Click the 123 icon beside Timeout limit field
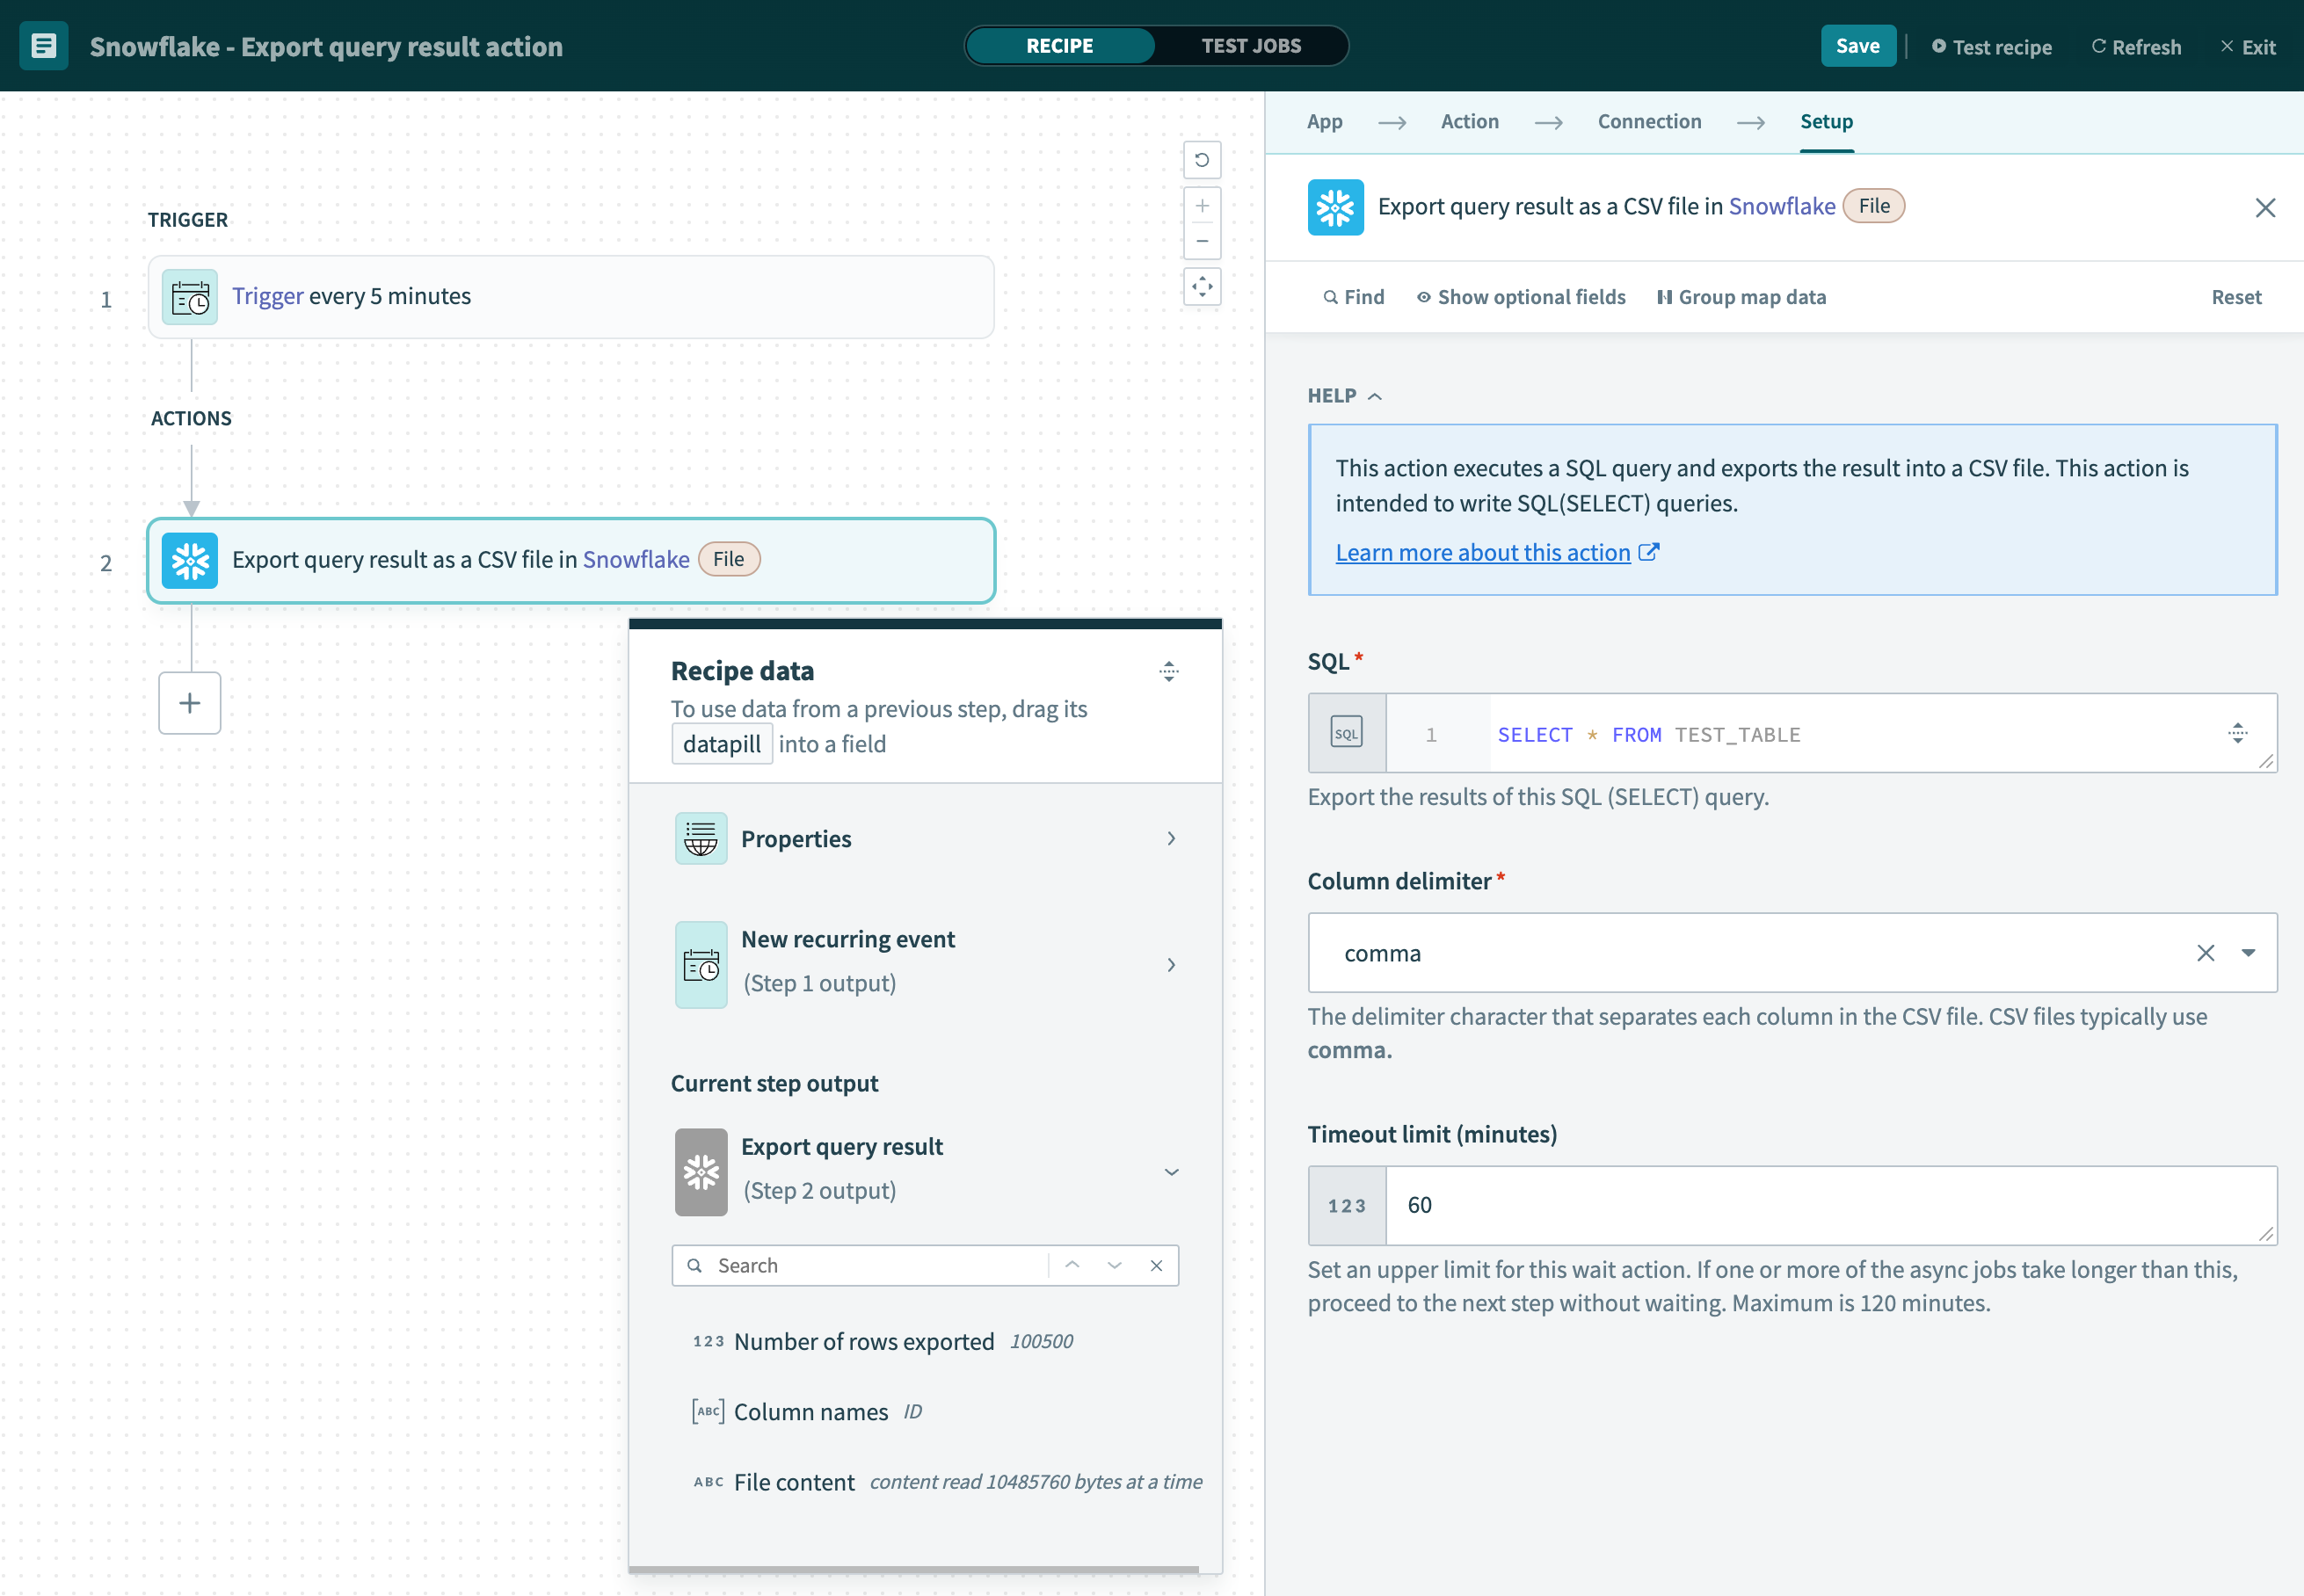Image resolution: width=2304 pixels, height=1596 pixels. pyautogui.click(x=1346, y=1205)
